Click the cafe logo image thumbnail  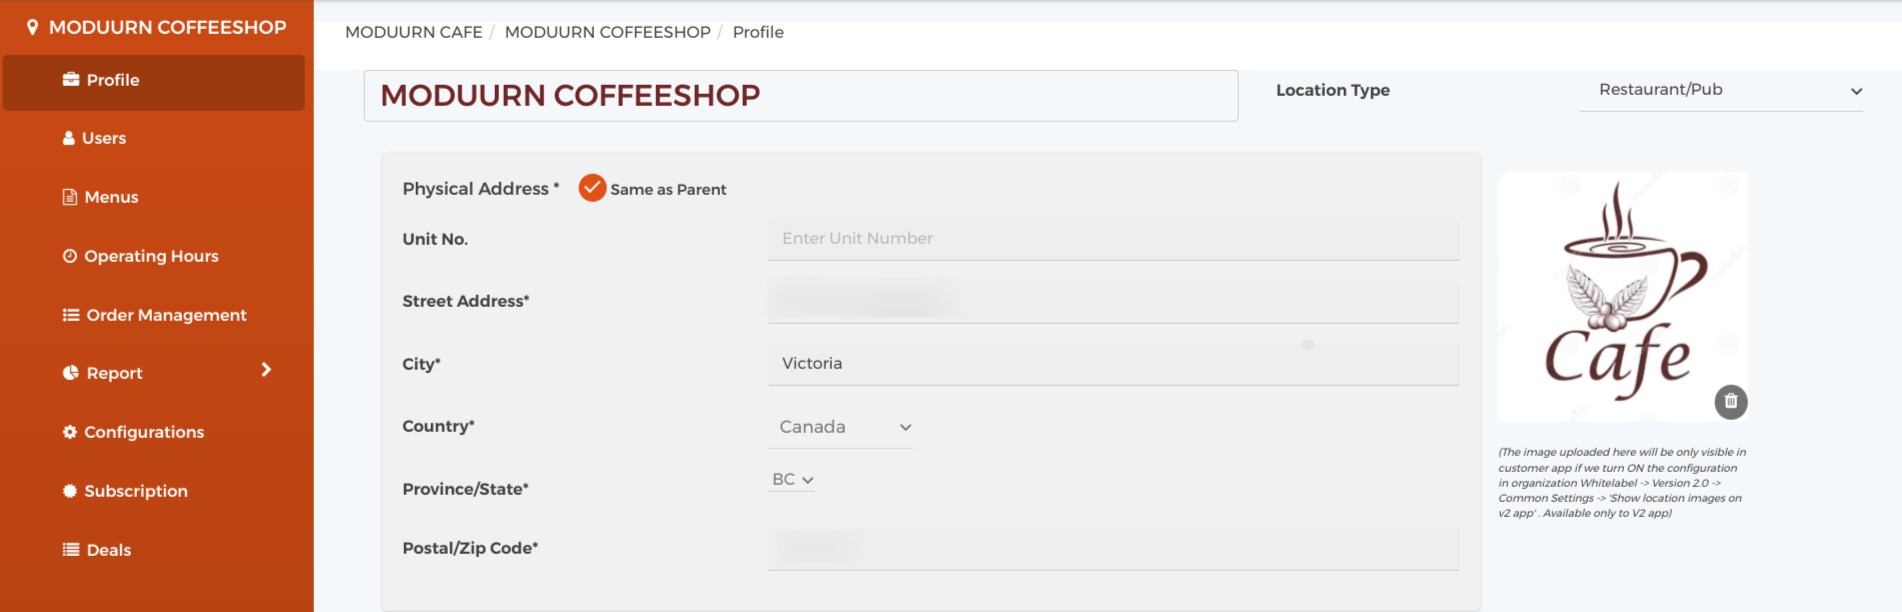pos(1621,295)
